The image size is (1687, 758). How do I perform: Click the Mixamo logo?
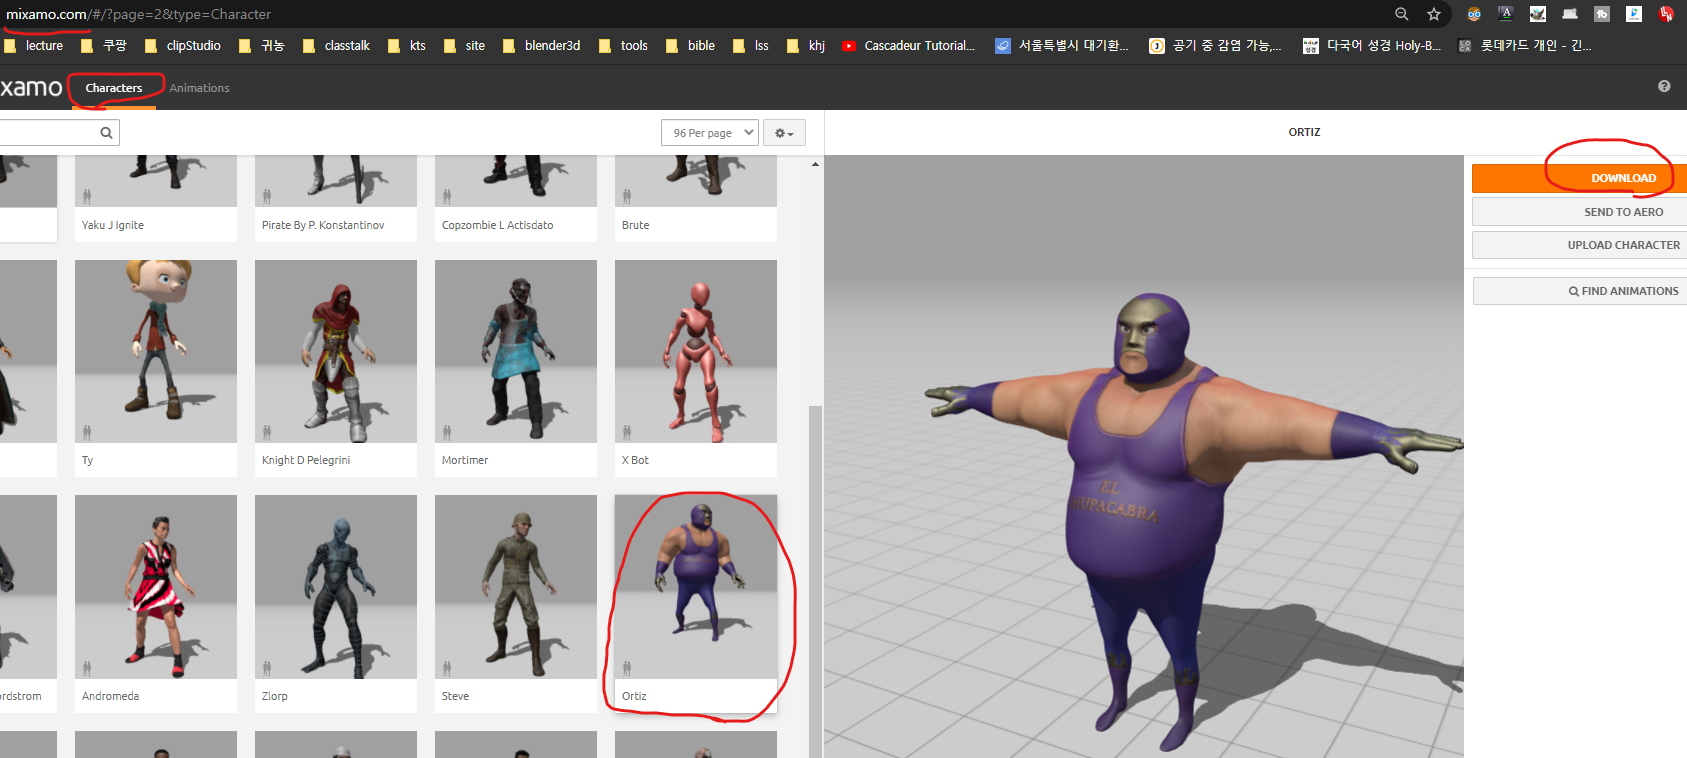(x=31, y=88)
